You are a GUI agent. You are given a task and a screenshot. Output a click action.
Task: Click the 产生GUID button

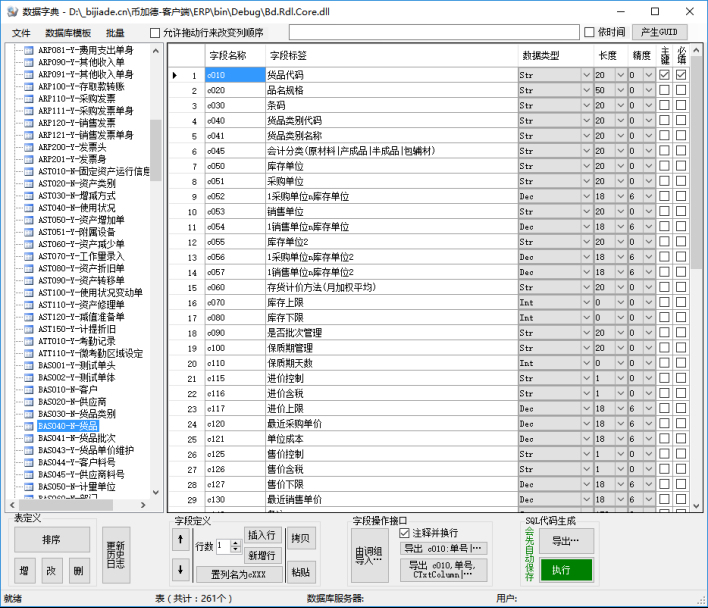659,32
